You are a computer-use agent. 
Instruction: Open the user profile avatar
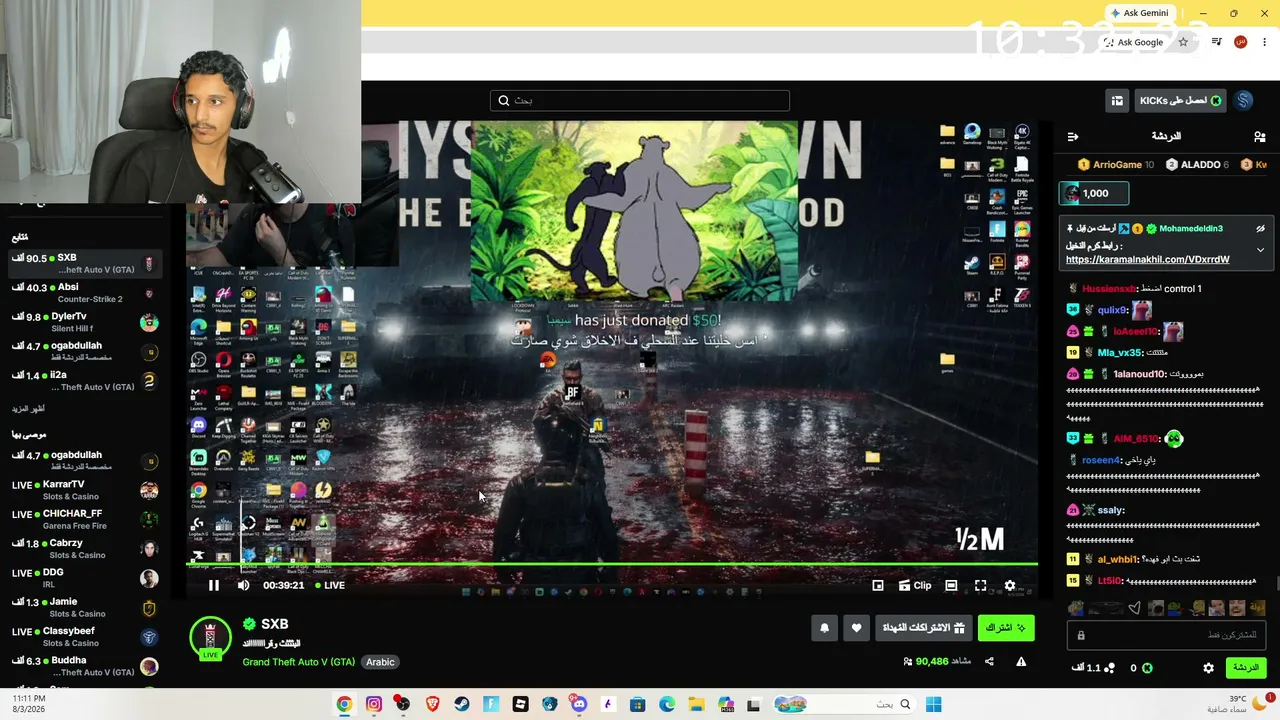1243,101
